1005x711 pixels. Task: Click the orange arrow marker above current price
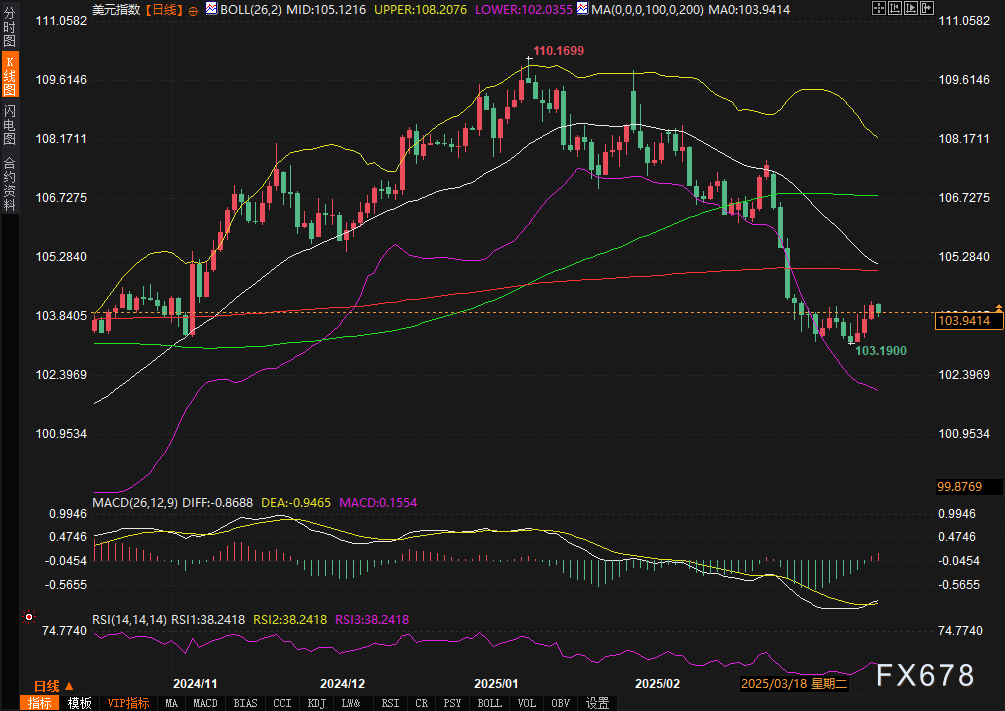pos(998,305)
